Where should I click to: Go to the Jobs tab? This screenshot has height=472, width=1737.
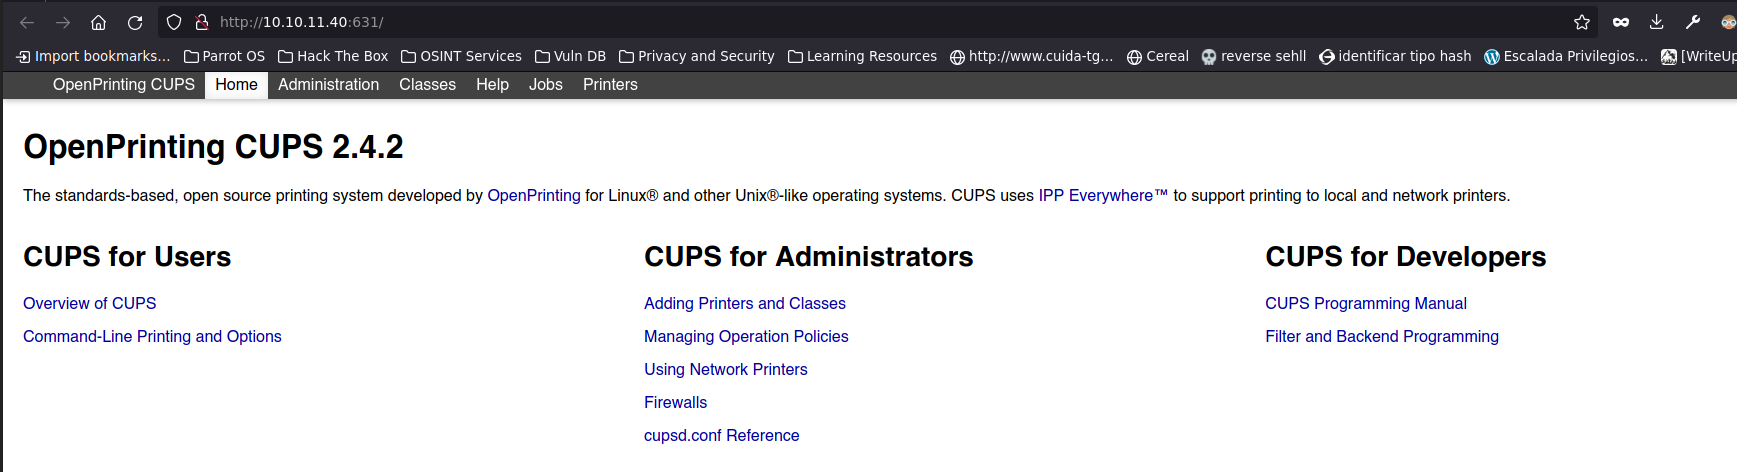(x=545, y=85)
